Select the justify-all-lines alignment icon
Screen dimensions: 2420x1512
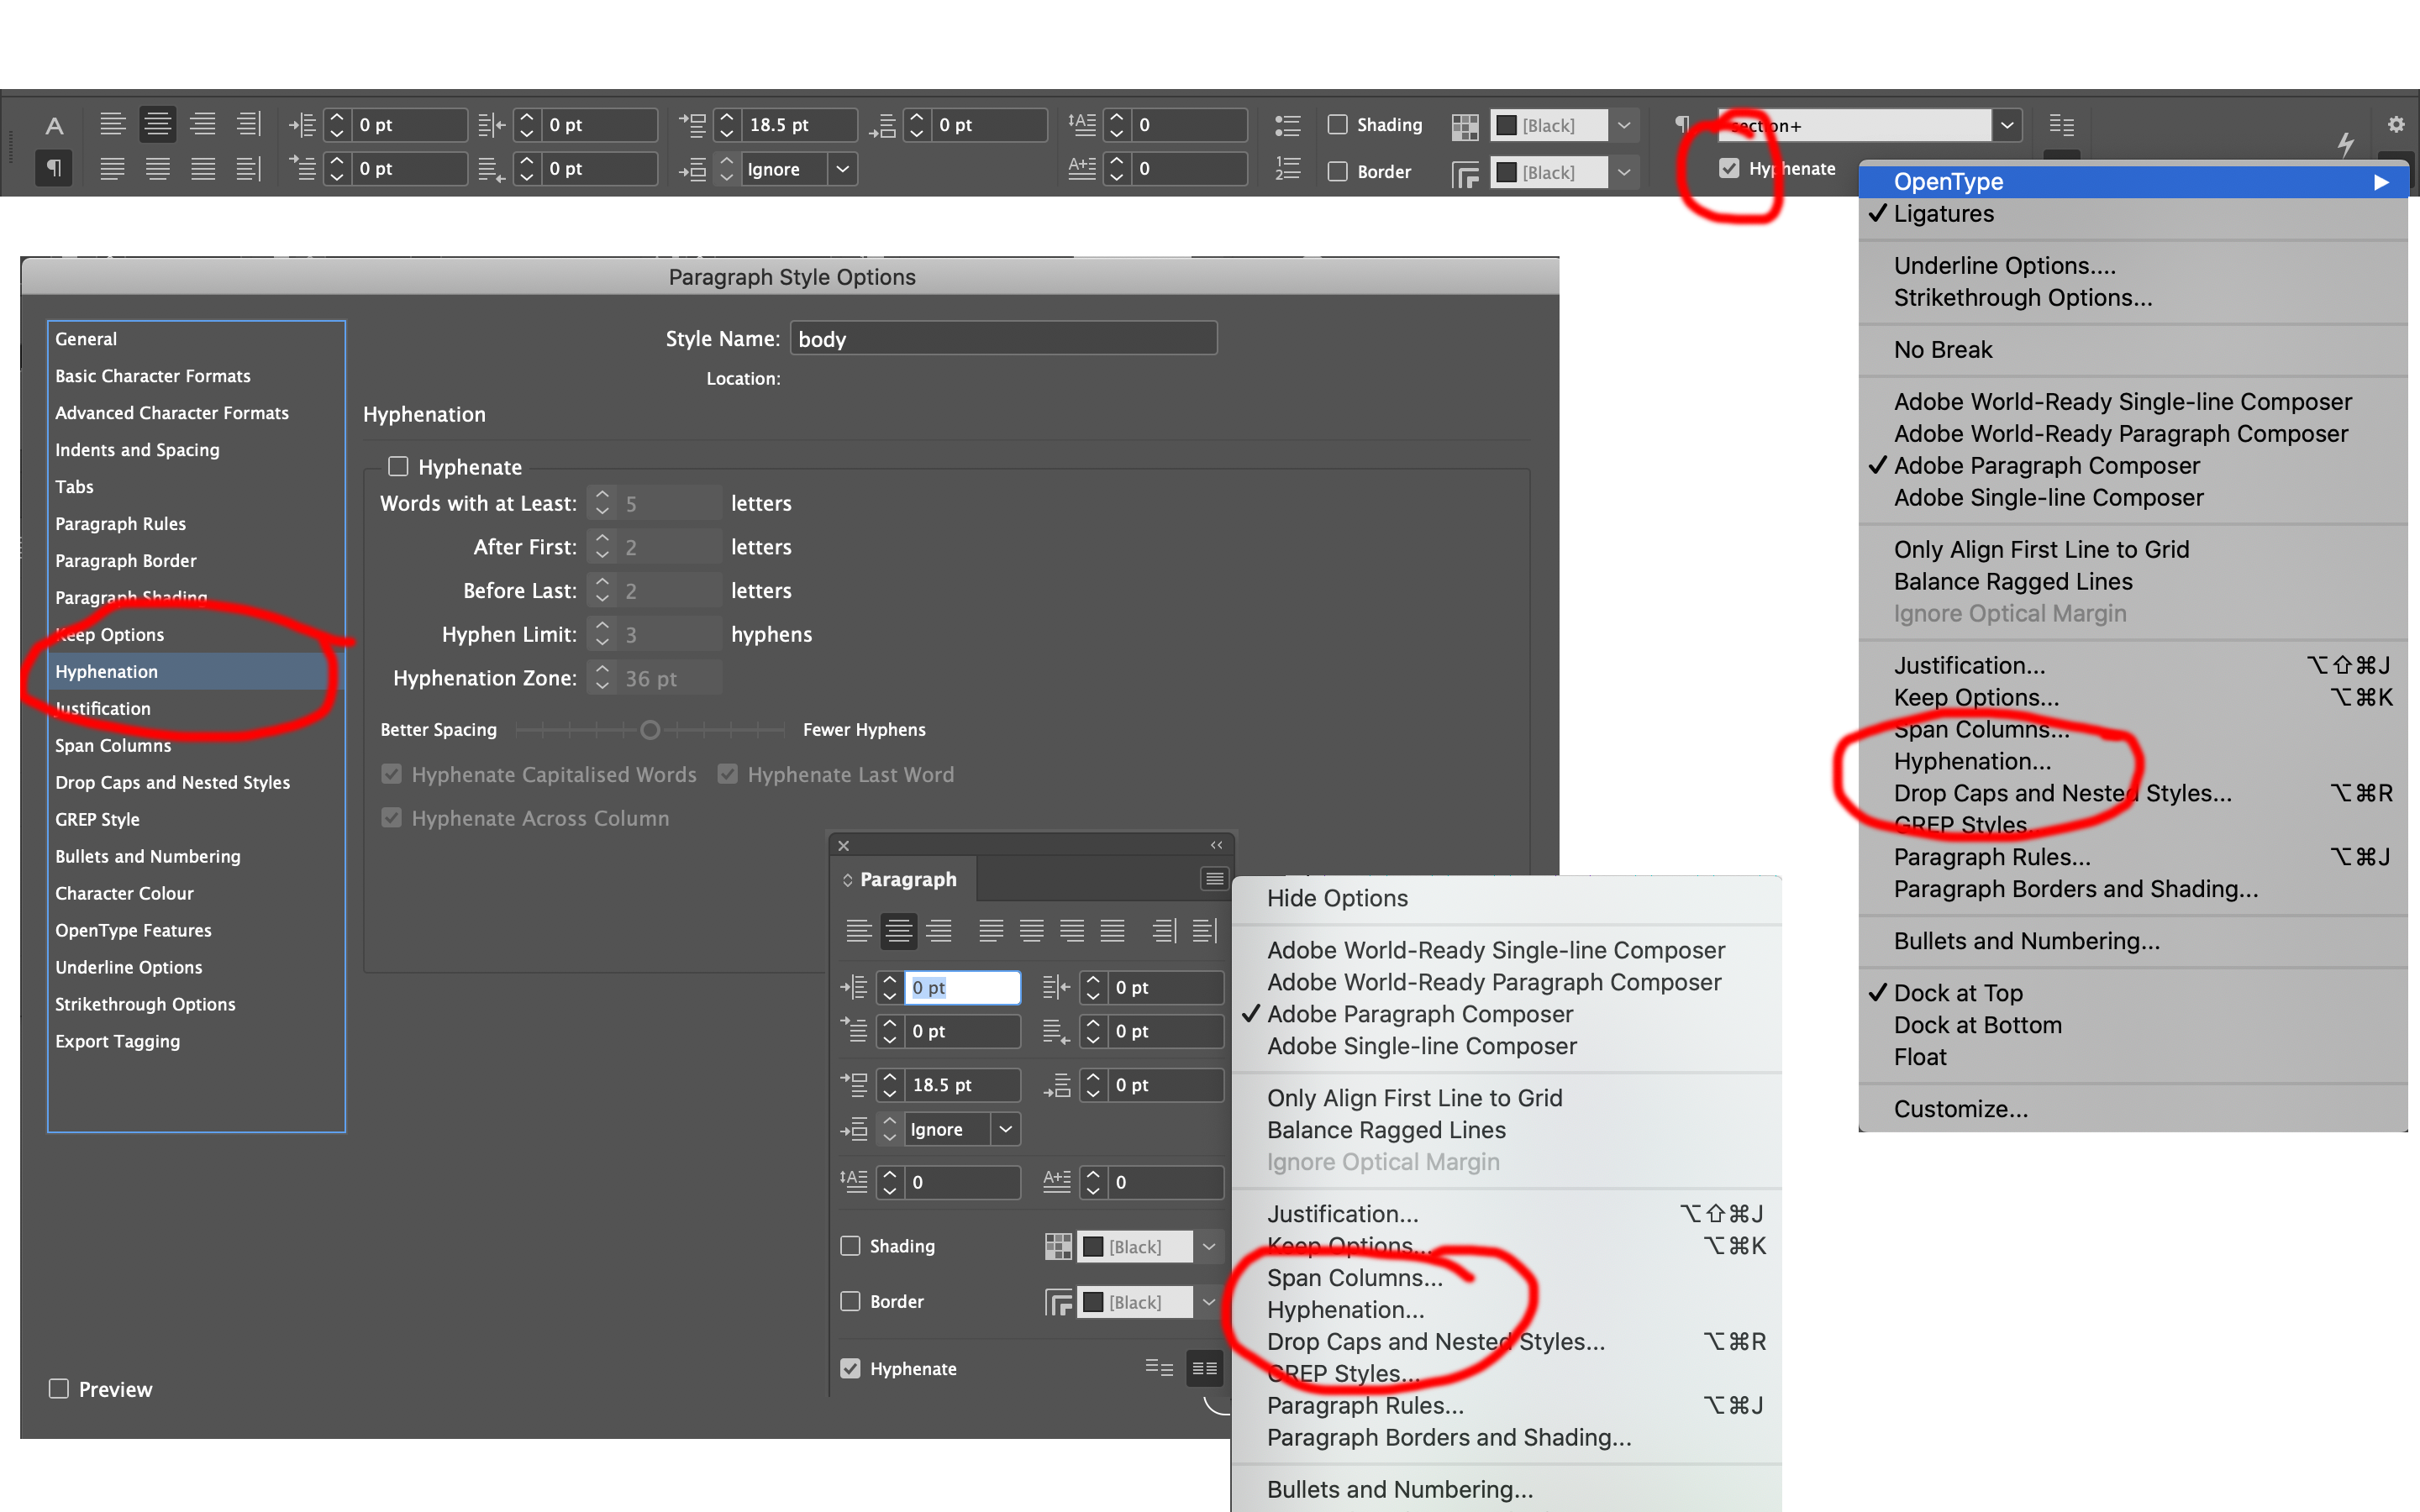tap(1112, 930)
